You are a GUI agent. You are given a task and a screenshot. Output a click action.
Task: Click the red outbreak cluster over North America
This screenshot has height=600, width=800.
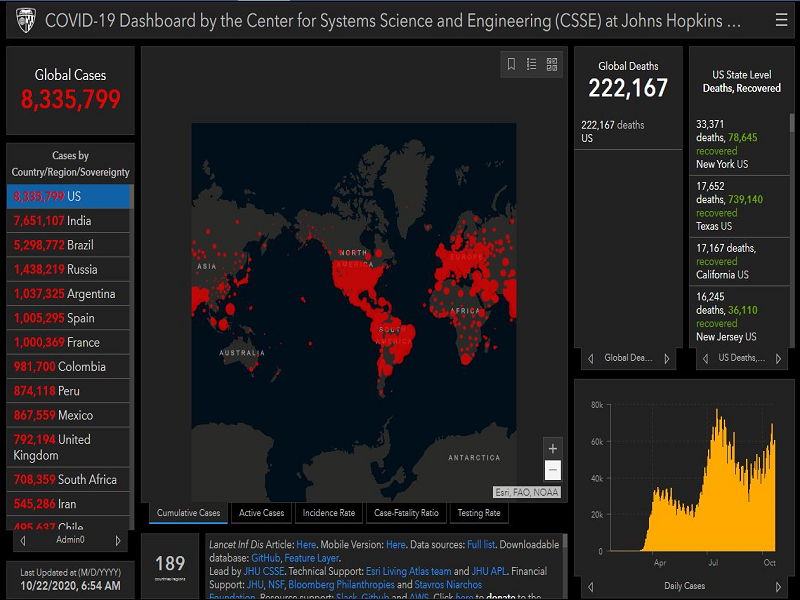[x=357, y=276]
